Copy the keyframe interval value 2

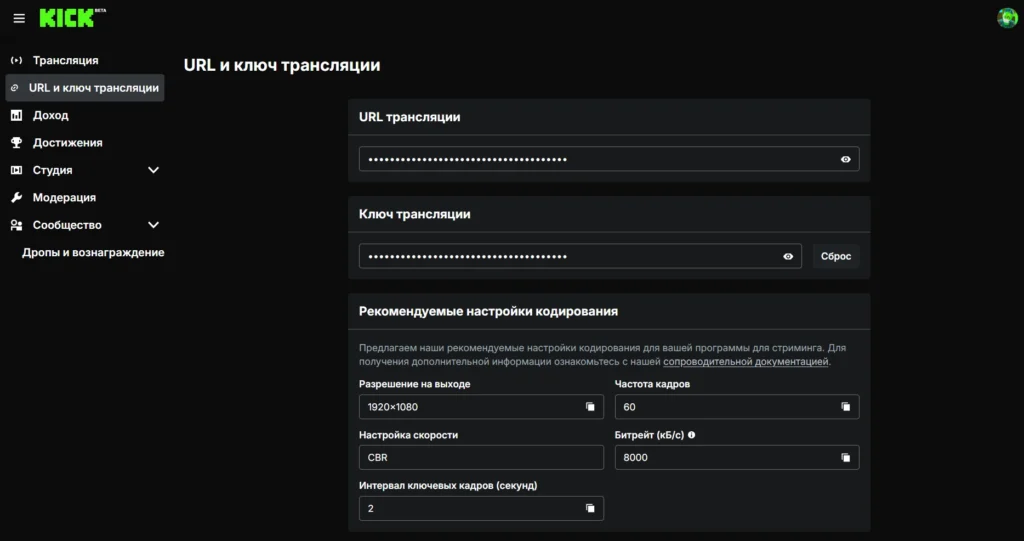click(590, 508)
